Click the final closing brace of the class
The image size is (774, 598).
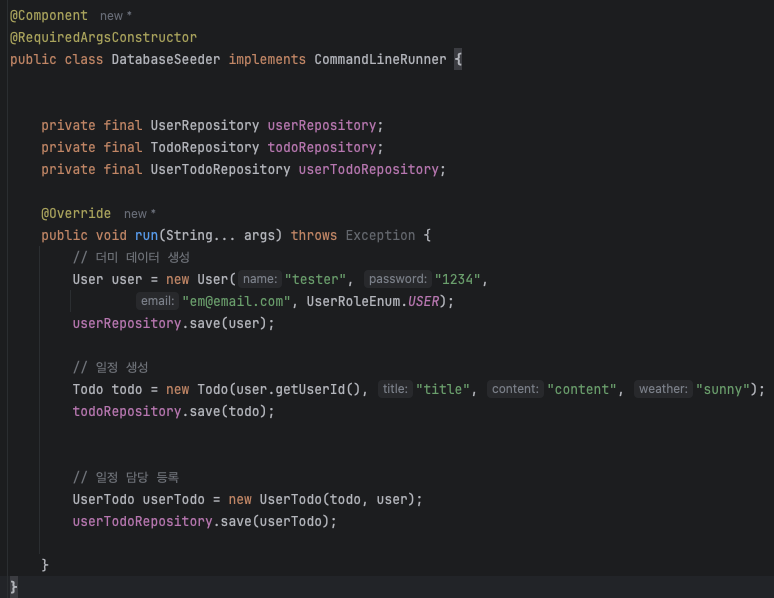pyautogui.click(x=14, y=587)
